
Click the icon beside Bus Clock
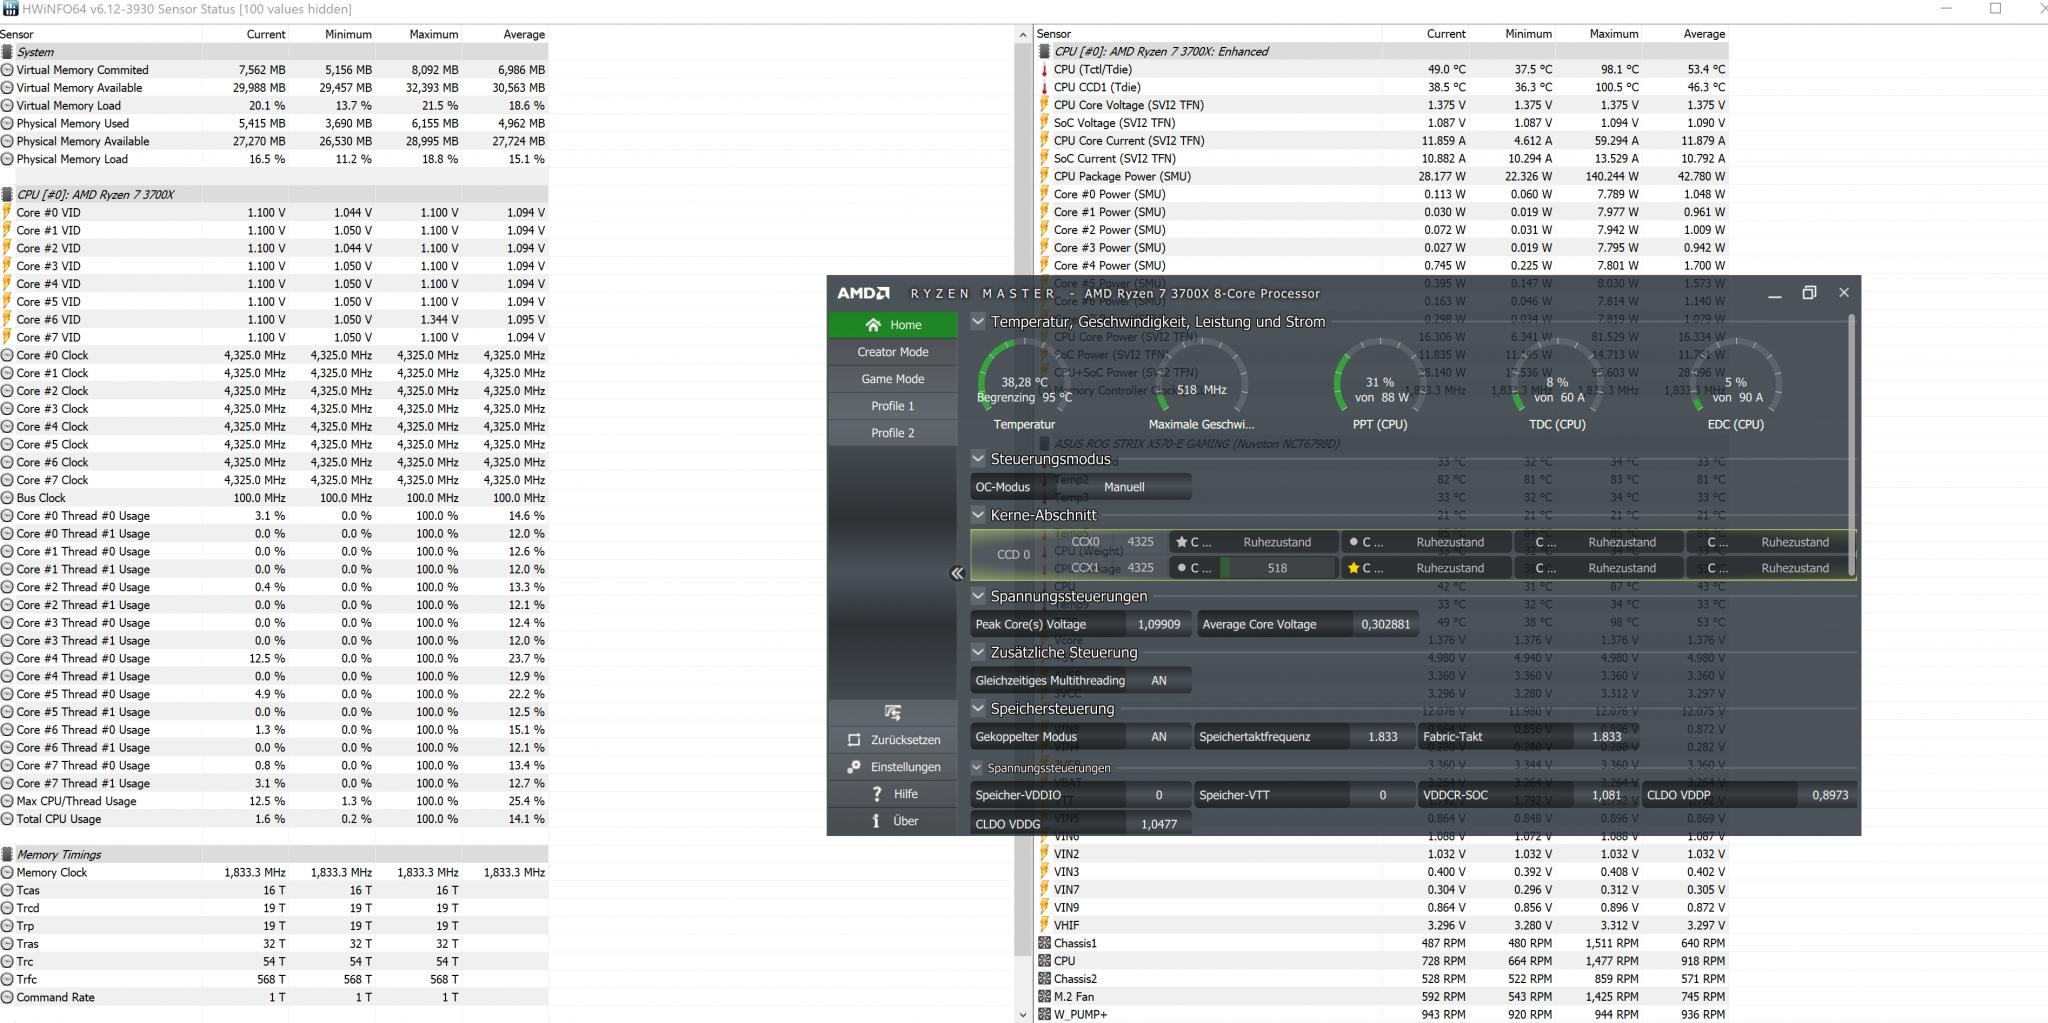tap(7, 498)
